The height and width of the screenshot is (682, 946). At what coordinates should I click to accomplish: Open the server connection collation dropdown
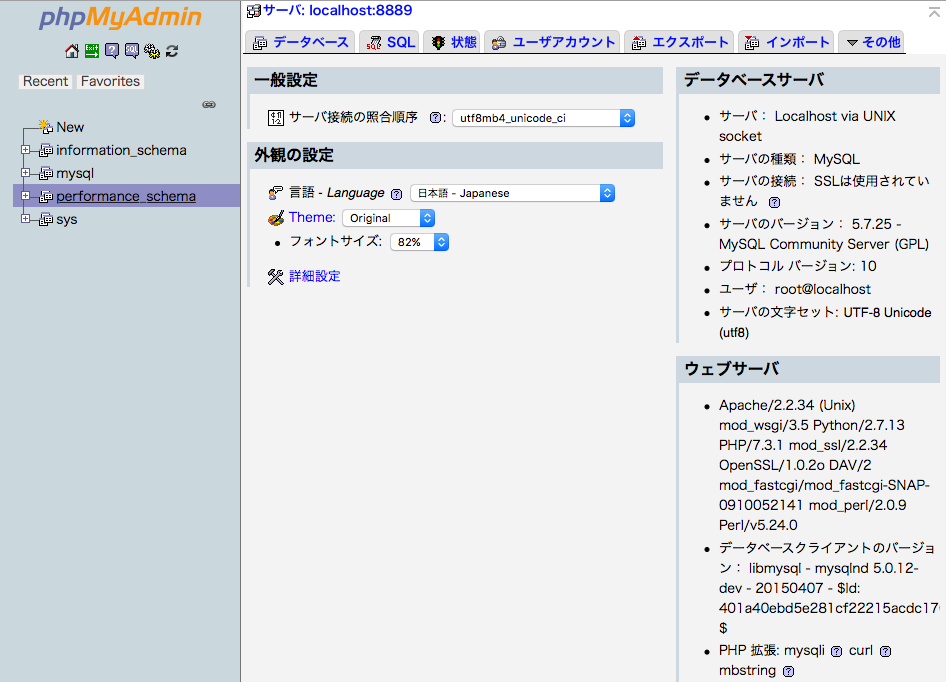point(543,118)
